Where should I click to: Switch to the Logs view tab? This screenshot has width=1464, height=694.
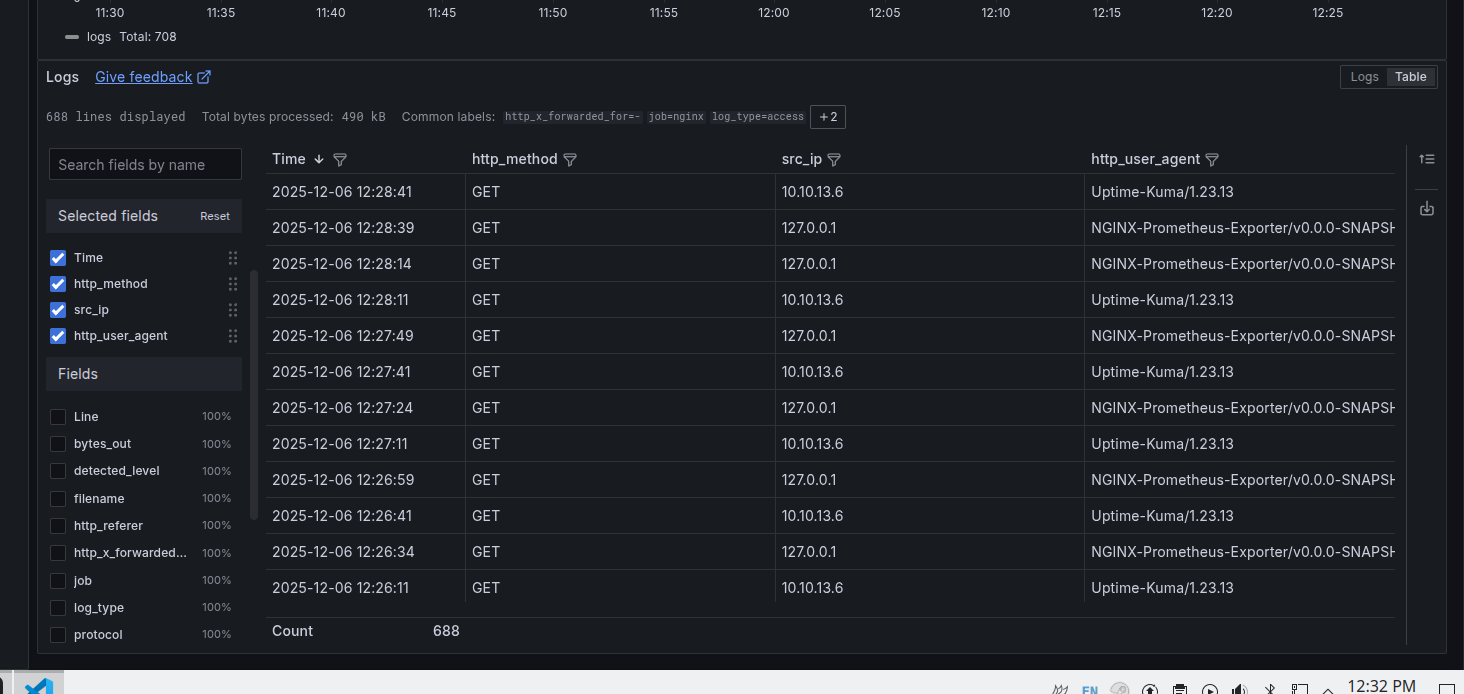[1364, 77]
